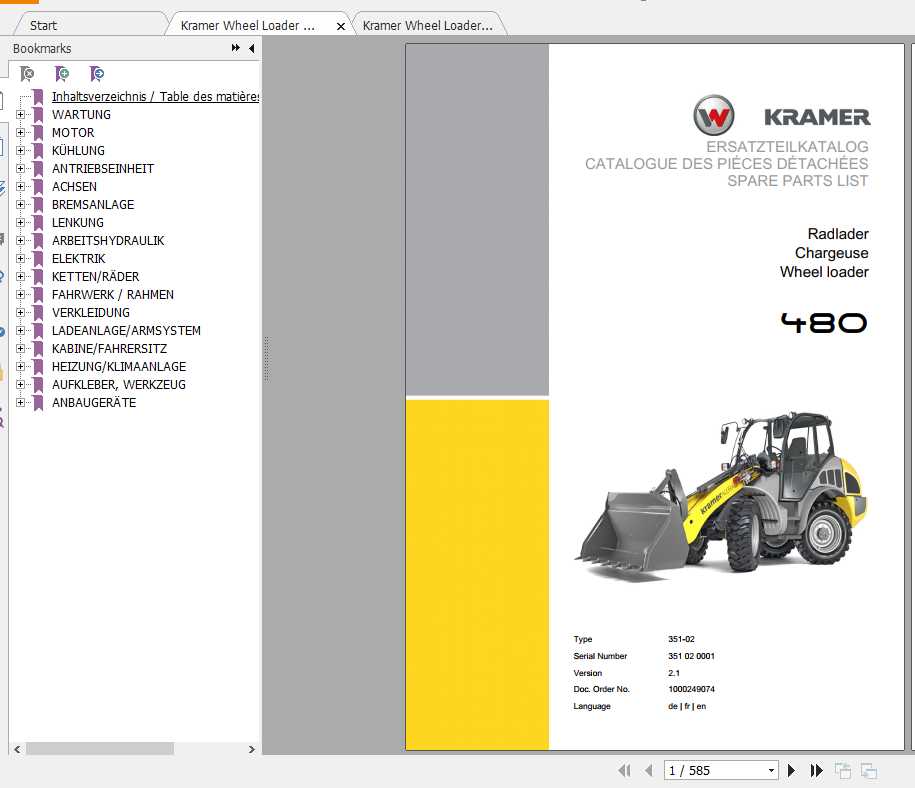915x788 pixels.
Task: Click the 'SPARE PARTS LIST' heading text
Action: click(798, 181)
